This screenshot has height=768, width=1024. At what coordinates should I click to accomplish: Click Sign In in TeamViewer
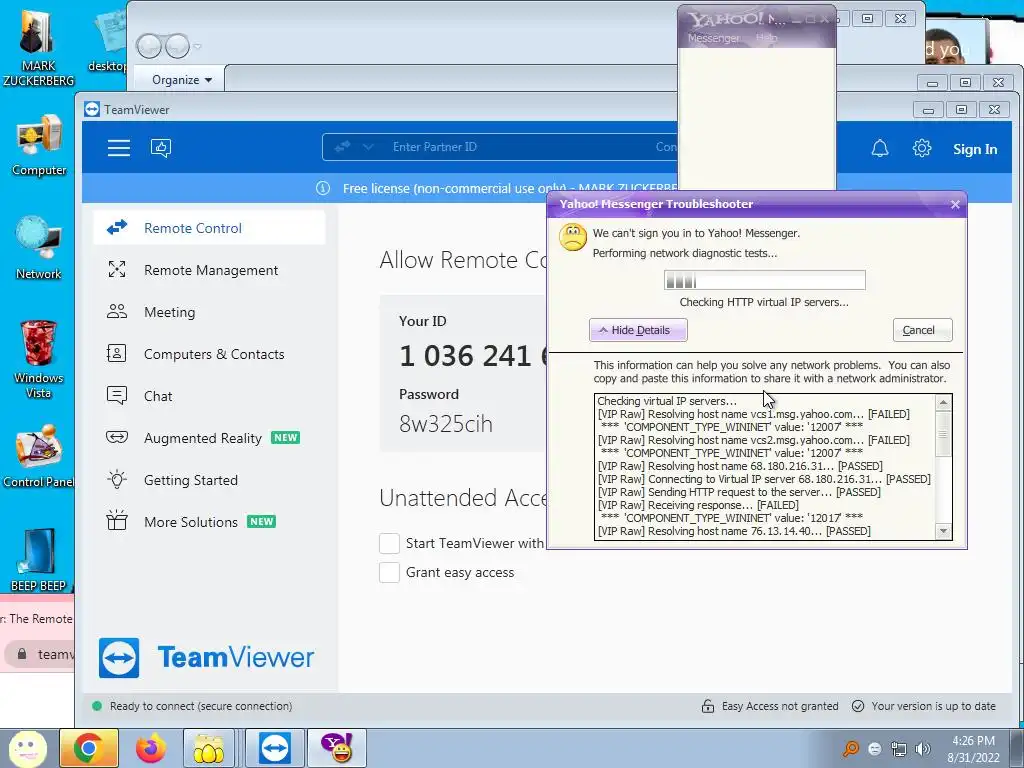point(974,149)
